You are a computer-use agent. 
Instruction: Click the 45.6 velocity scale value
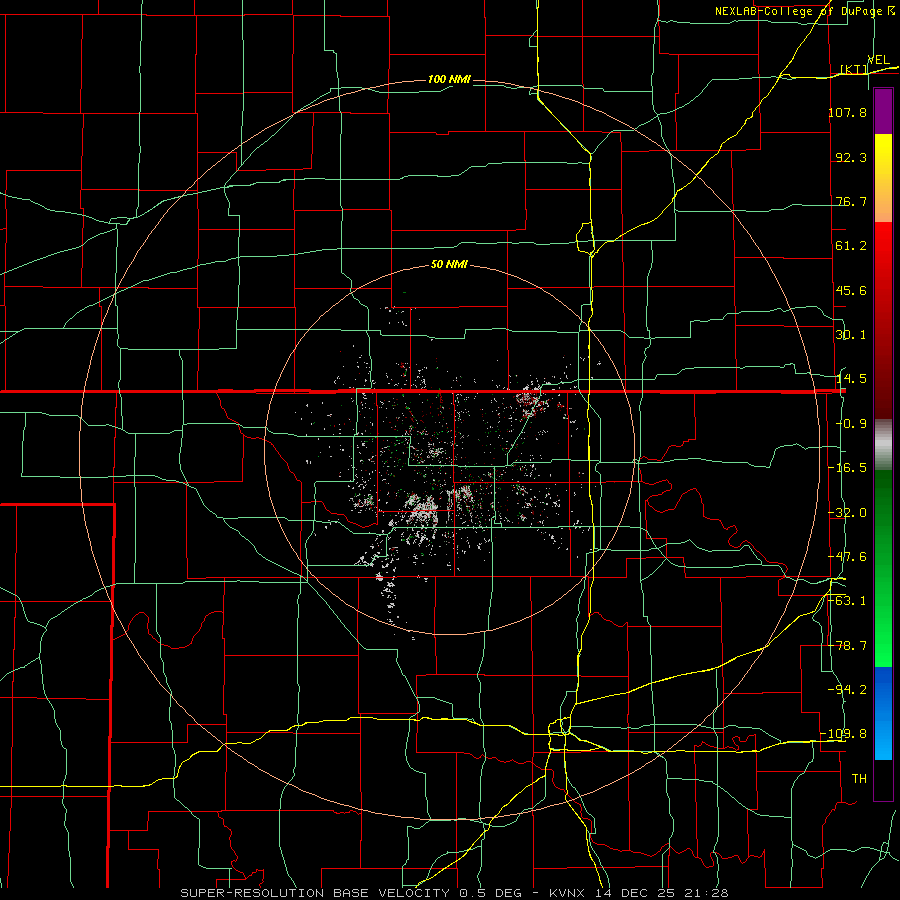point(851,290)
